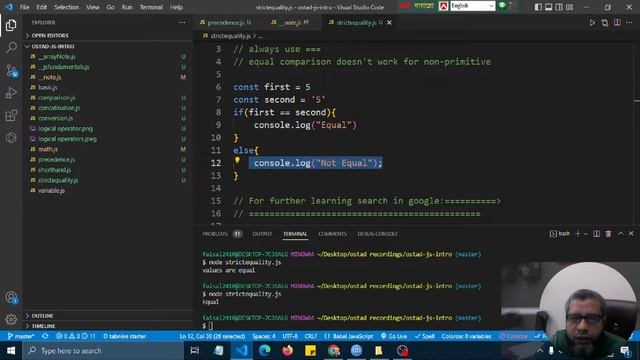Viewport: 640px width, 360px height.
Task: Click the lightbulb quick fix on line 12
Action: (237, 161)
